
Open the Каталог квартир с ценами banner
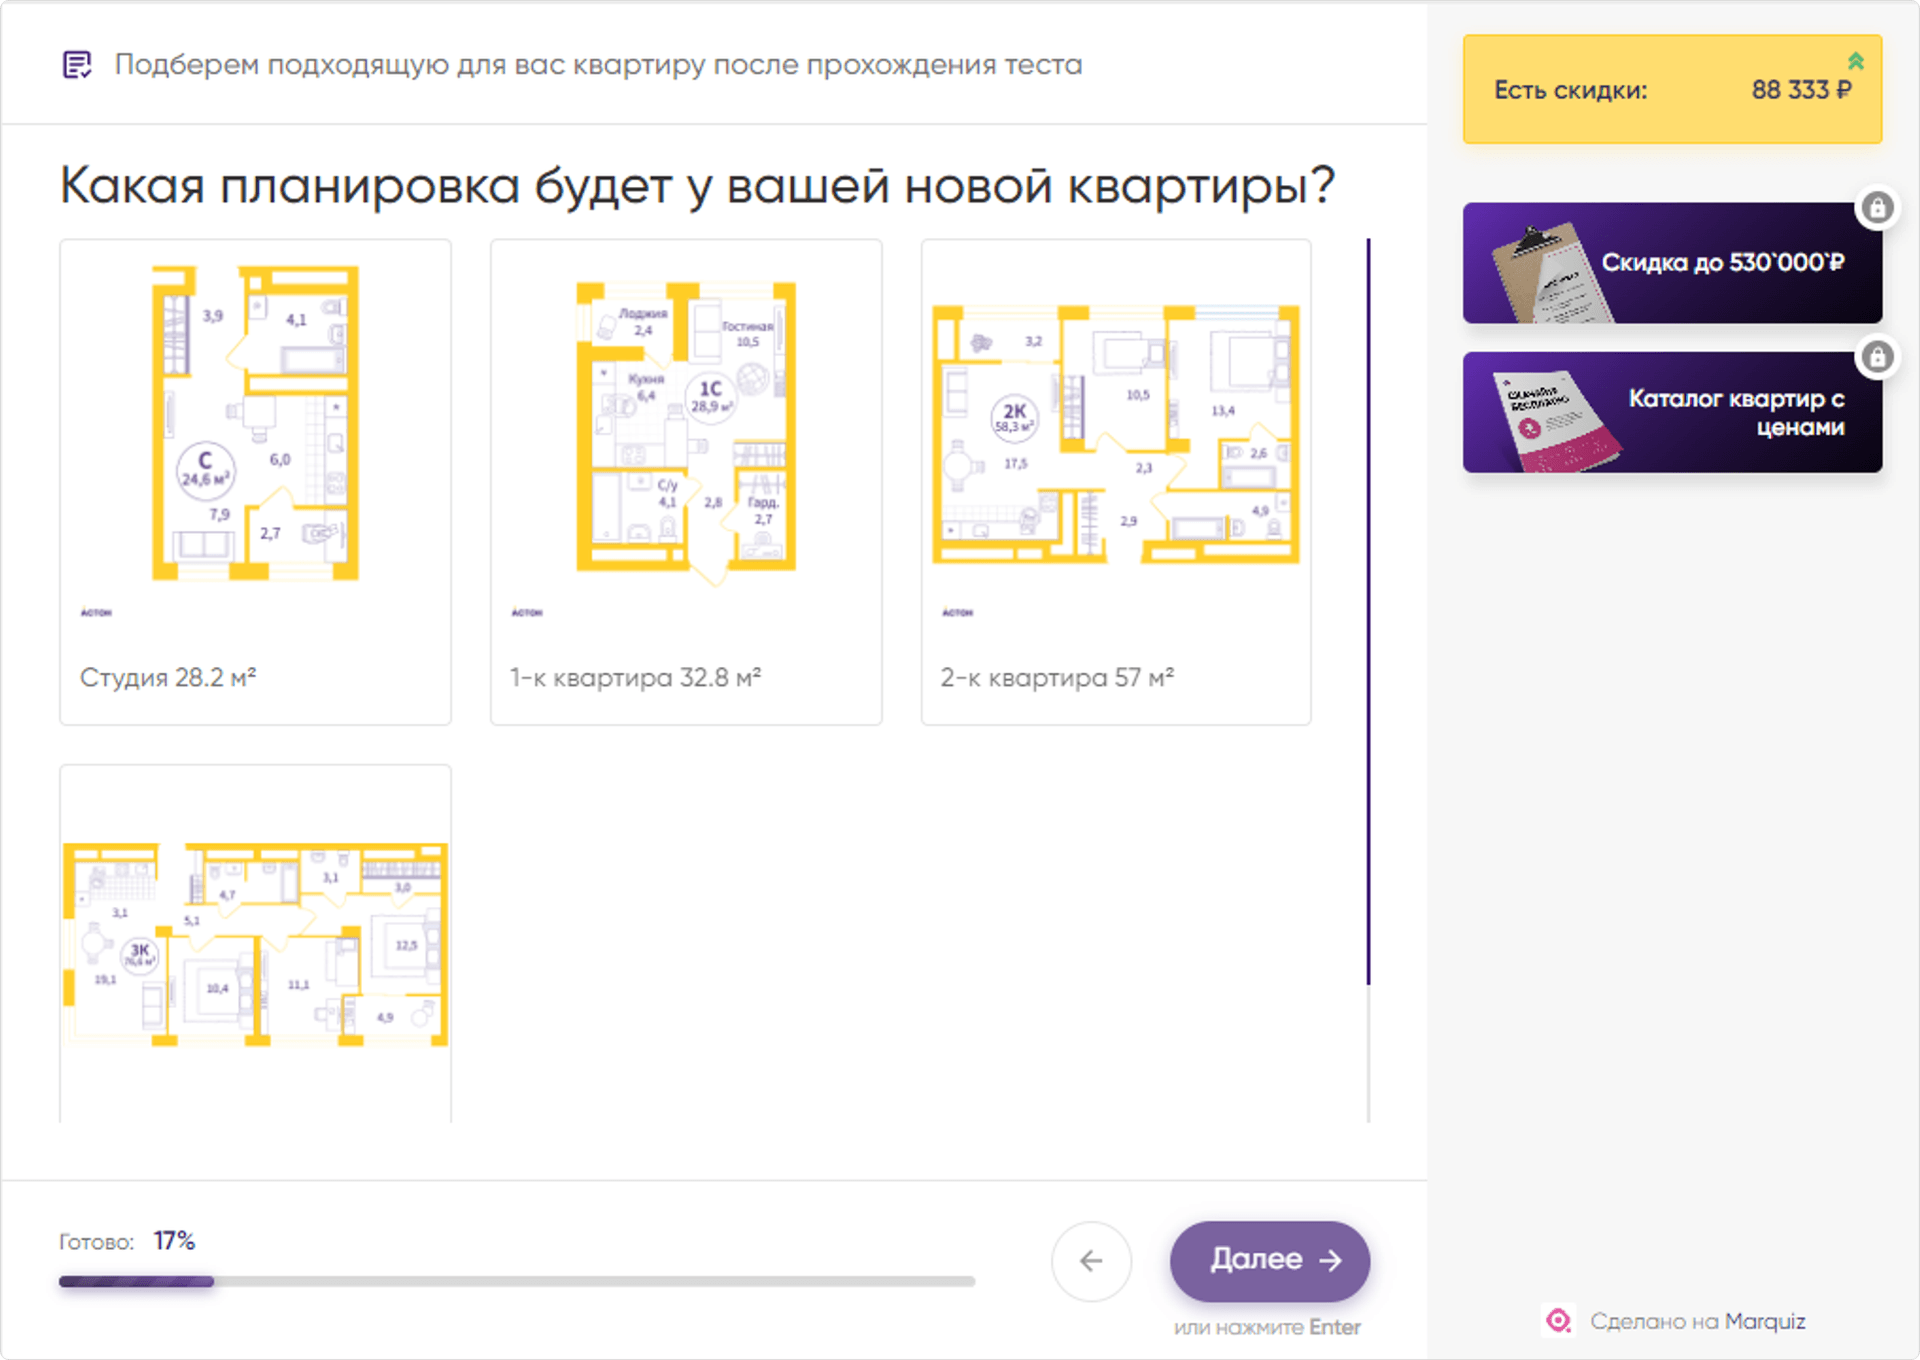tap(1735, 412)
